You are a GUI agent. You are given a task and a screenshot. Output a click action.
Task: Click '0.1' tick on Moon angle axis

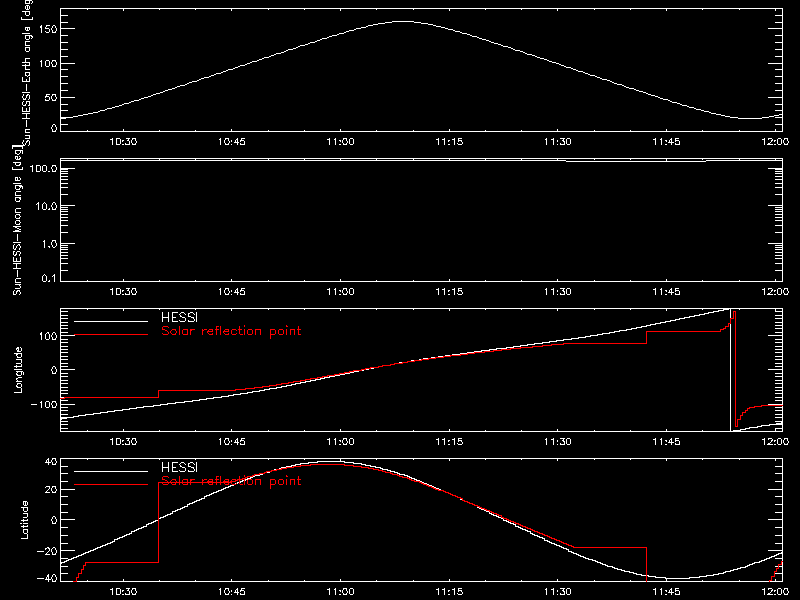point(48,278)
